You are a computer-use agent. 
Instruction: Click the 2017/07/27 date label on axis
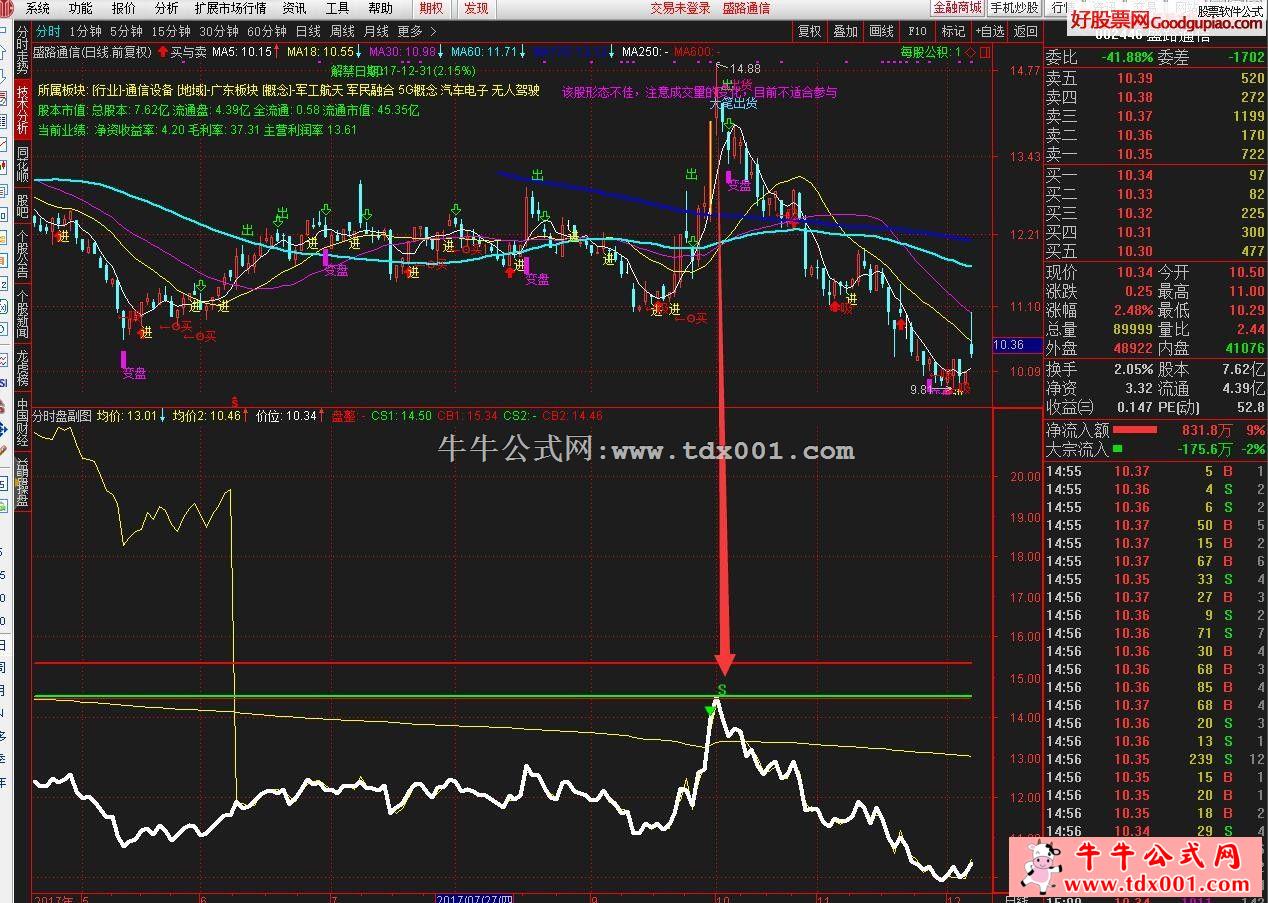coord(475,898)
